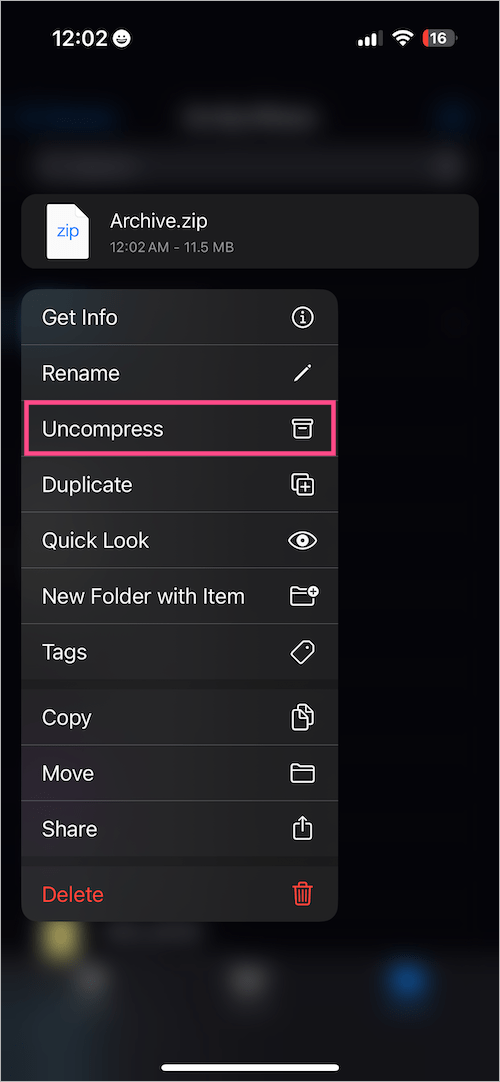Tap the Archive.zip file name
The width and height of the screenshot is (500, 1082).
click(x=159, y=221)
